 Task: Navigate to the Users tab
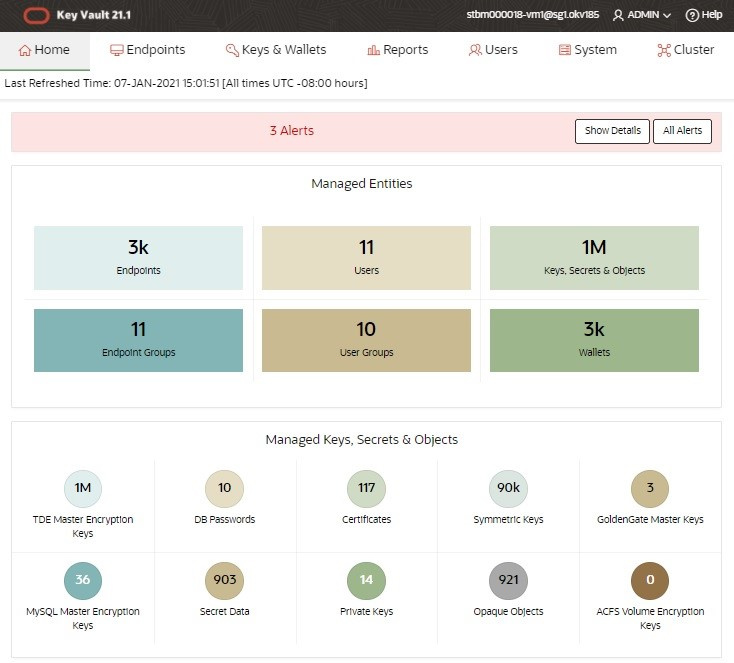pos(493,50)
